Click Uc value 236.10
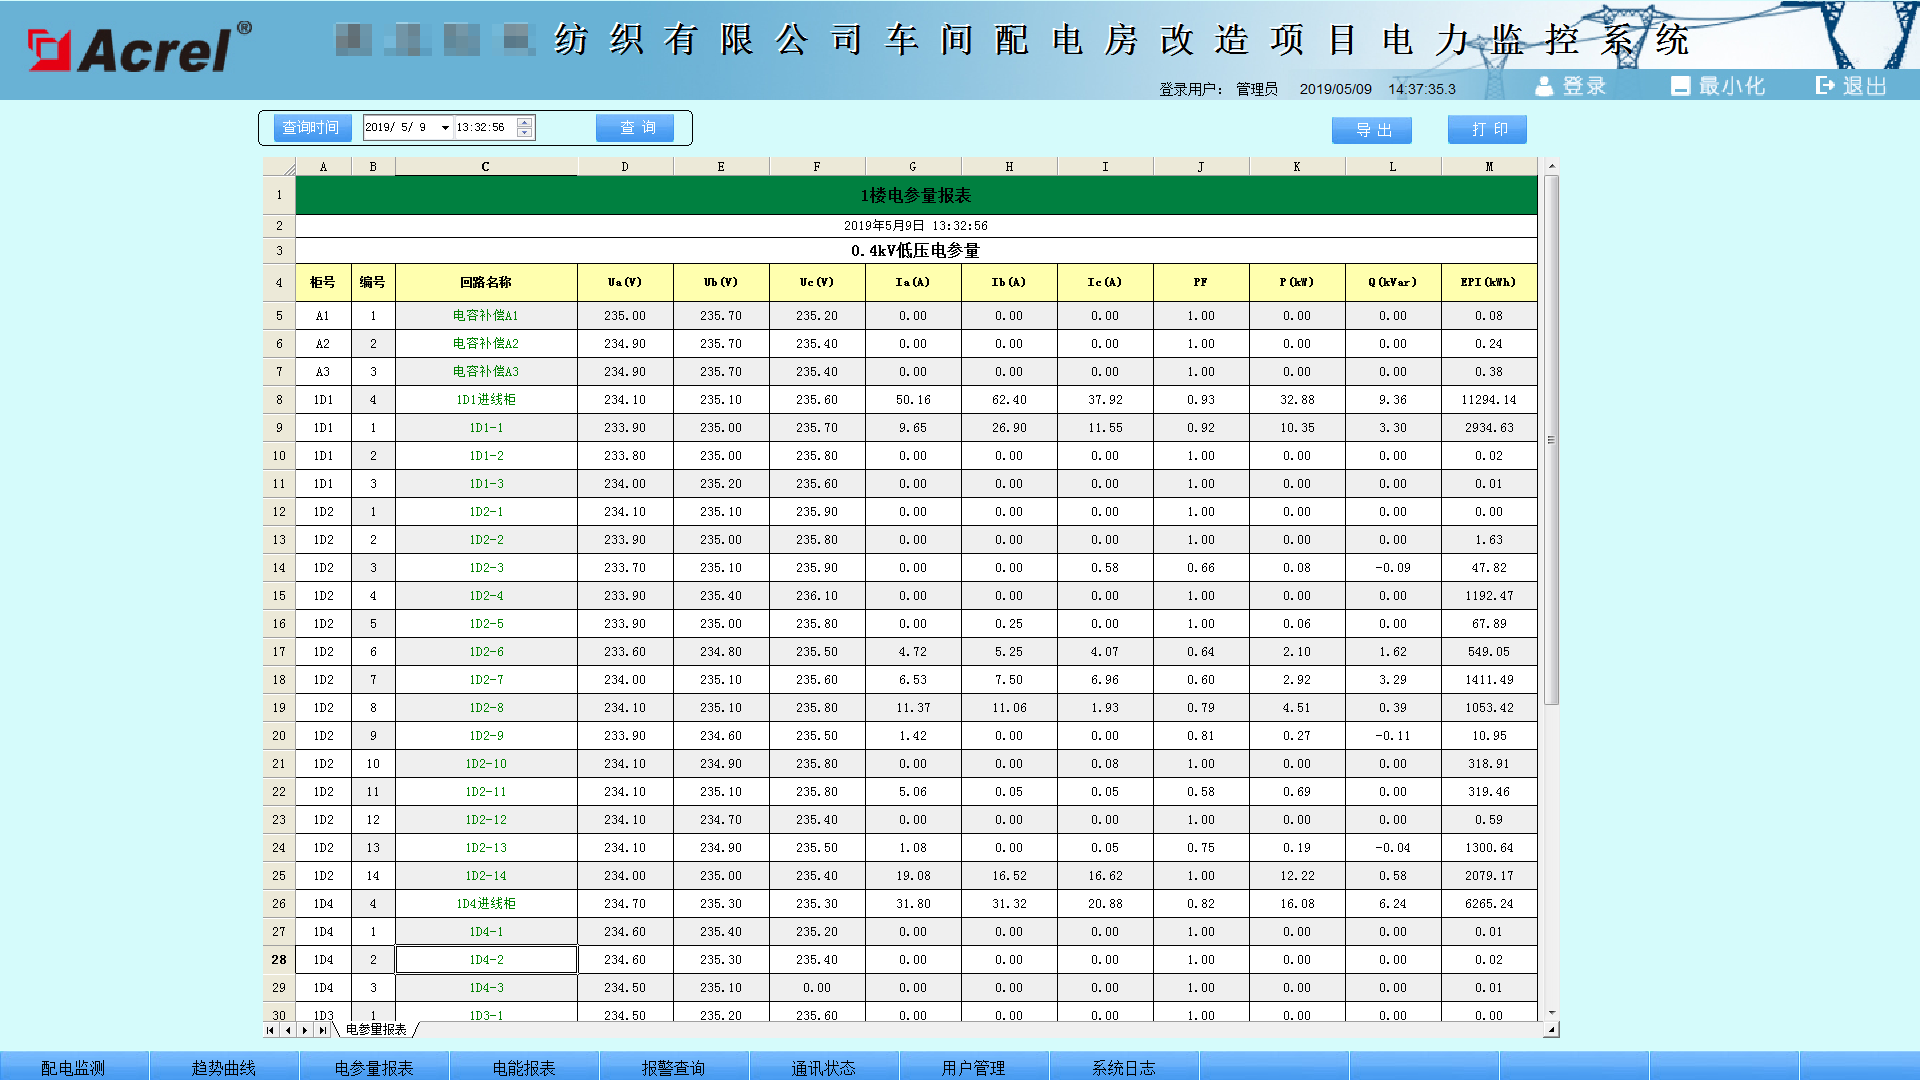 (x=817, y=596)
